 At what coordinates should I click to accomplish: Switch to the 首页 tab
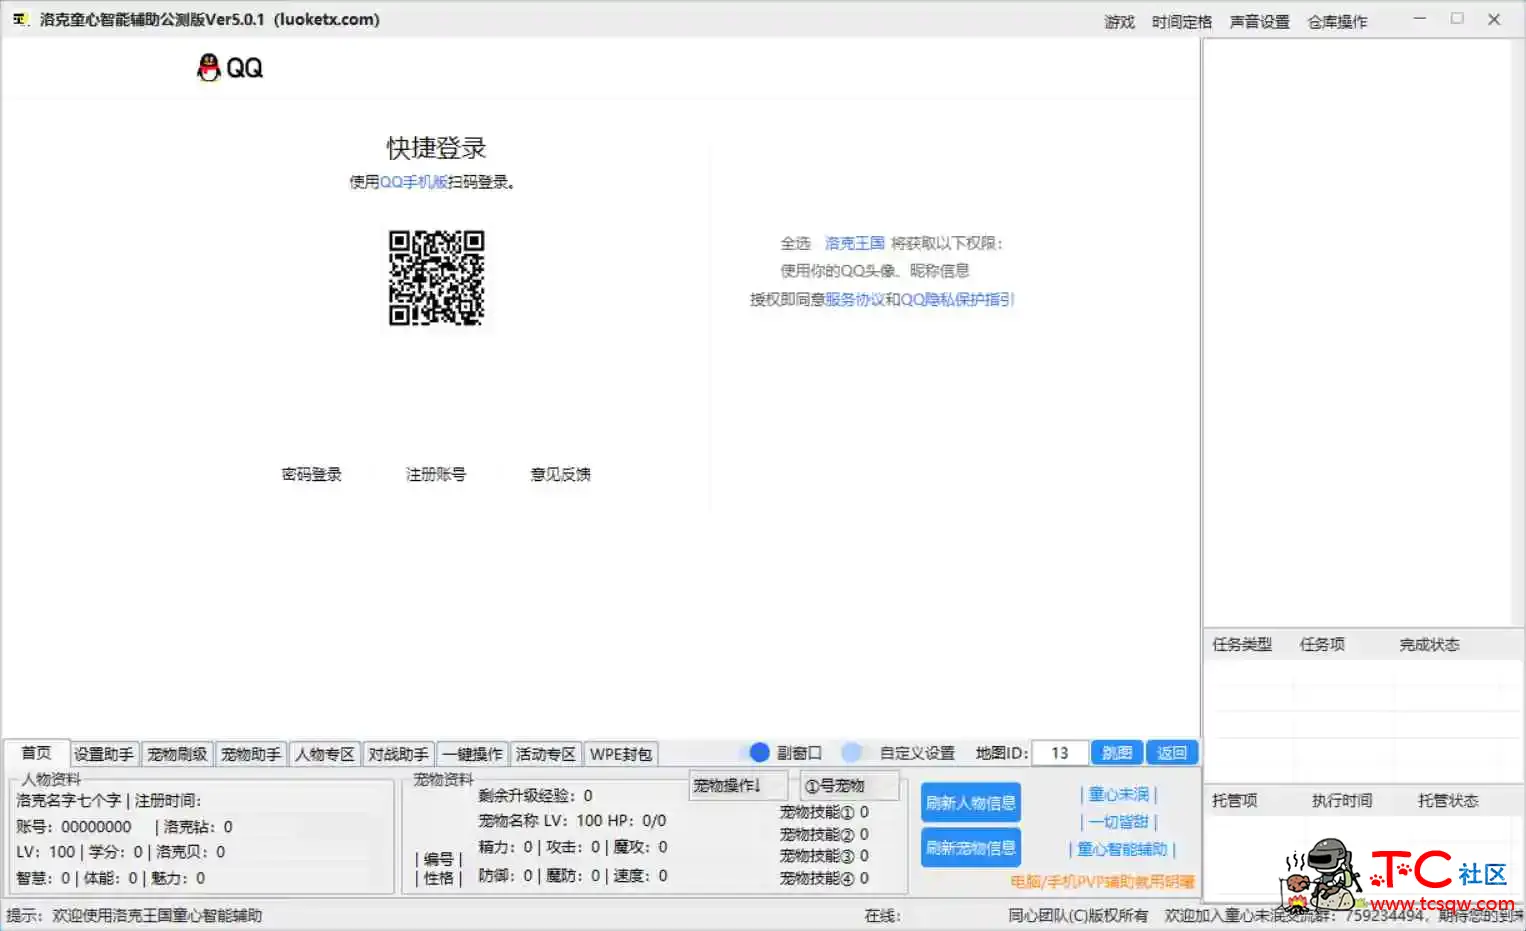coord(36,753)
